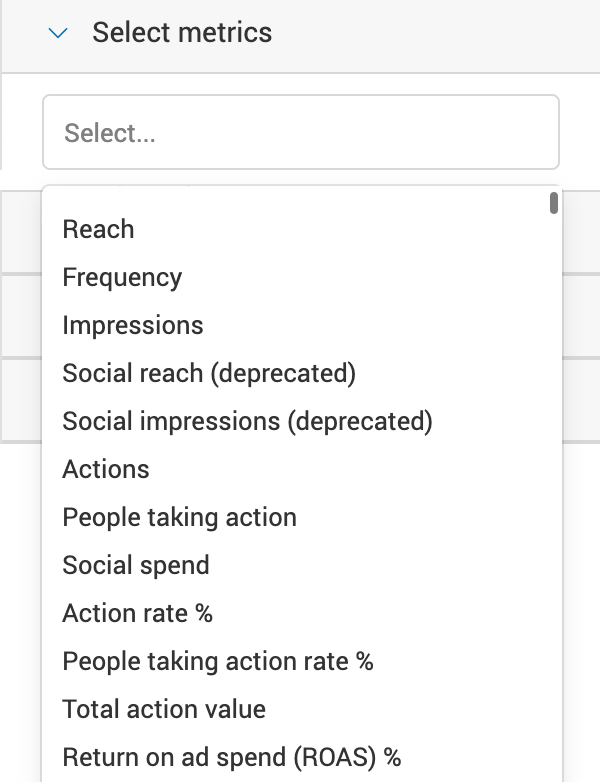The width and height of the screenshot is (600, 782).
Task: Pick People taking action option
Action: (x=179, y=517)
